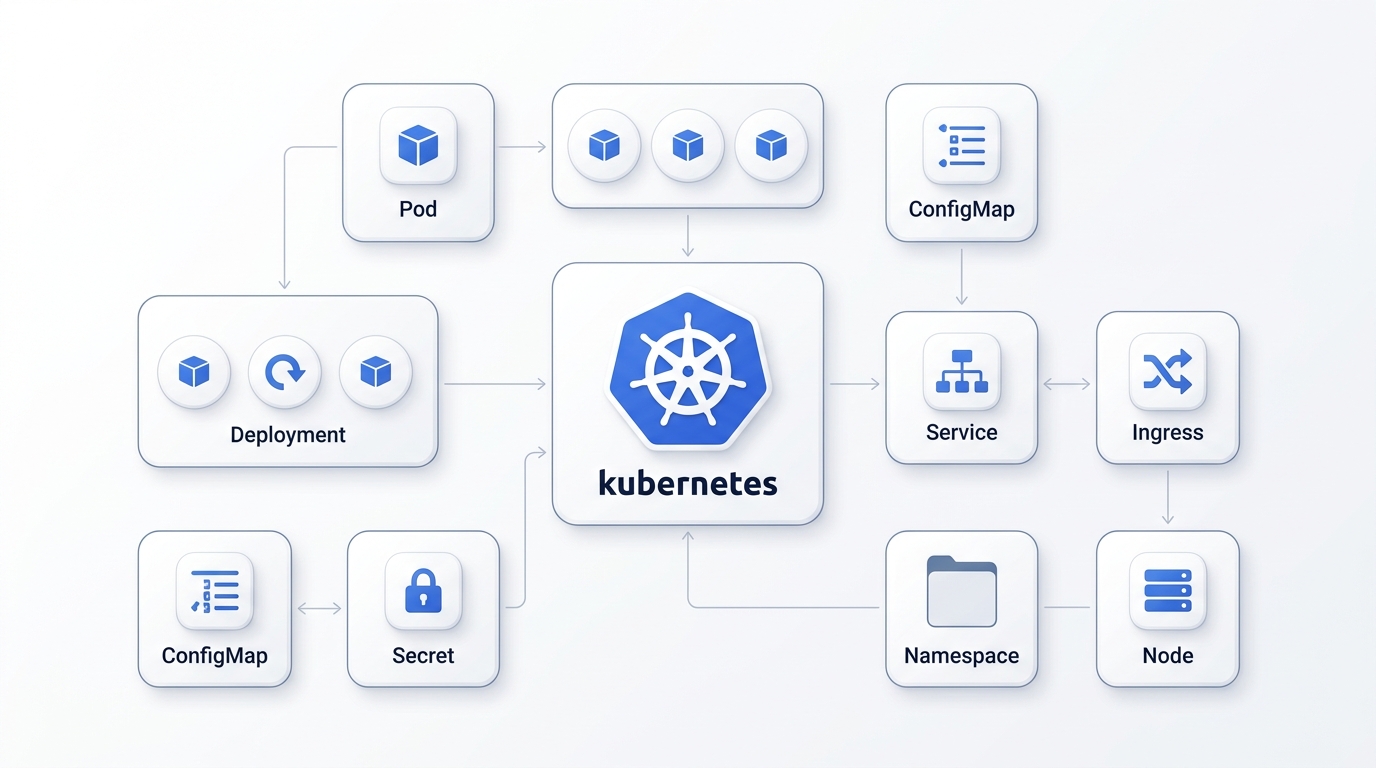Click the "ConfigMap" label beside Secret
1376x768 pixels.
(x=214, y=657)
